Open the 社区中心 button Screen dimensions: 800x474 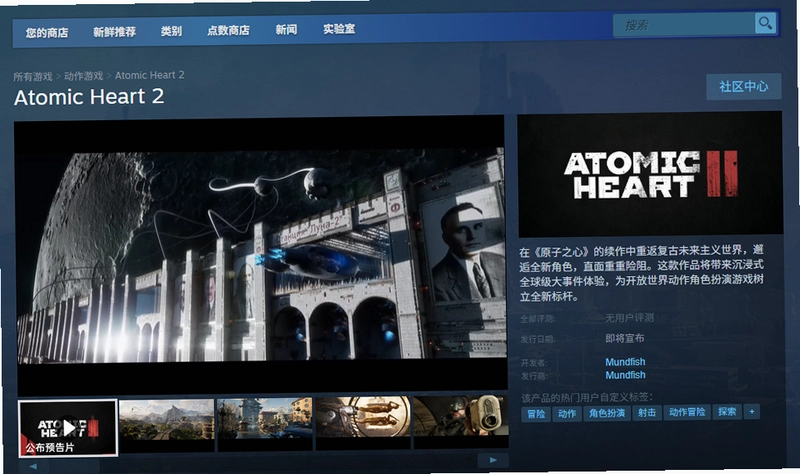744,86
